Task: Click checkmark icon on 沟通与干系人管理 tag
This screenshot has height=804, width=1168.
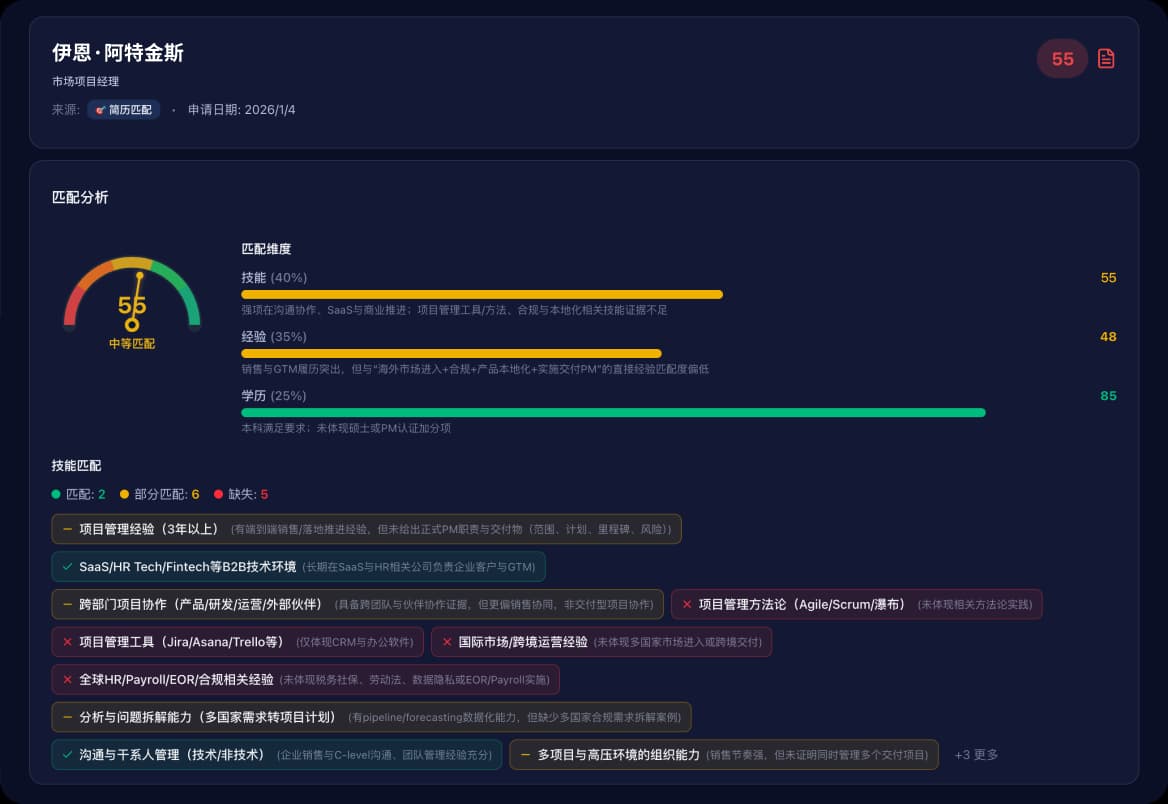Action: pyautogui.click(x=67, y=755)
